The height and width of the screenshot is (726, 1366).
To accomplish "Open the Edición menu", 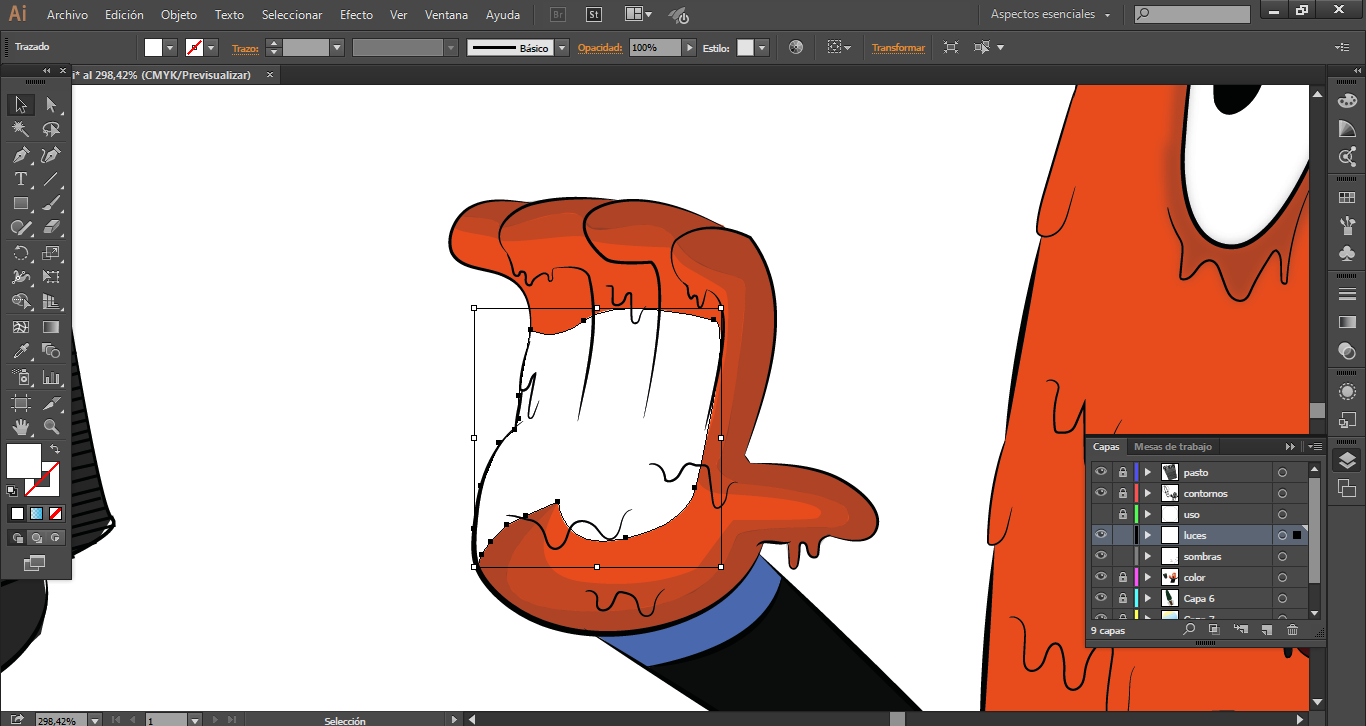I will click(x=124, y=15).
